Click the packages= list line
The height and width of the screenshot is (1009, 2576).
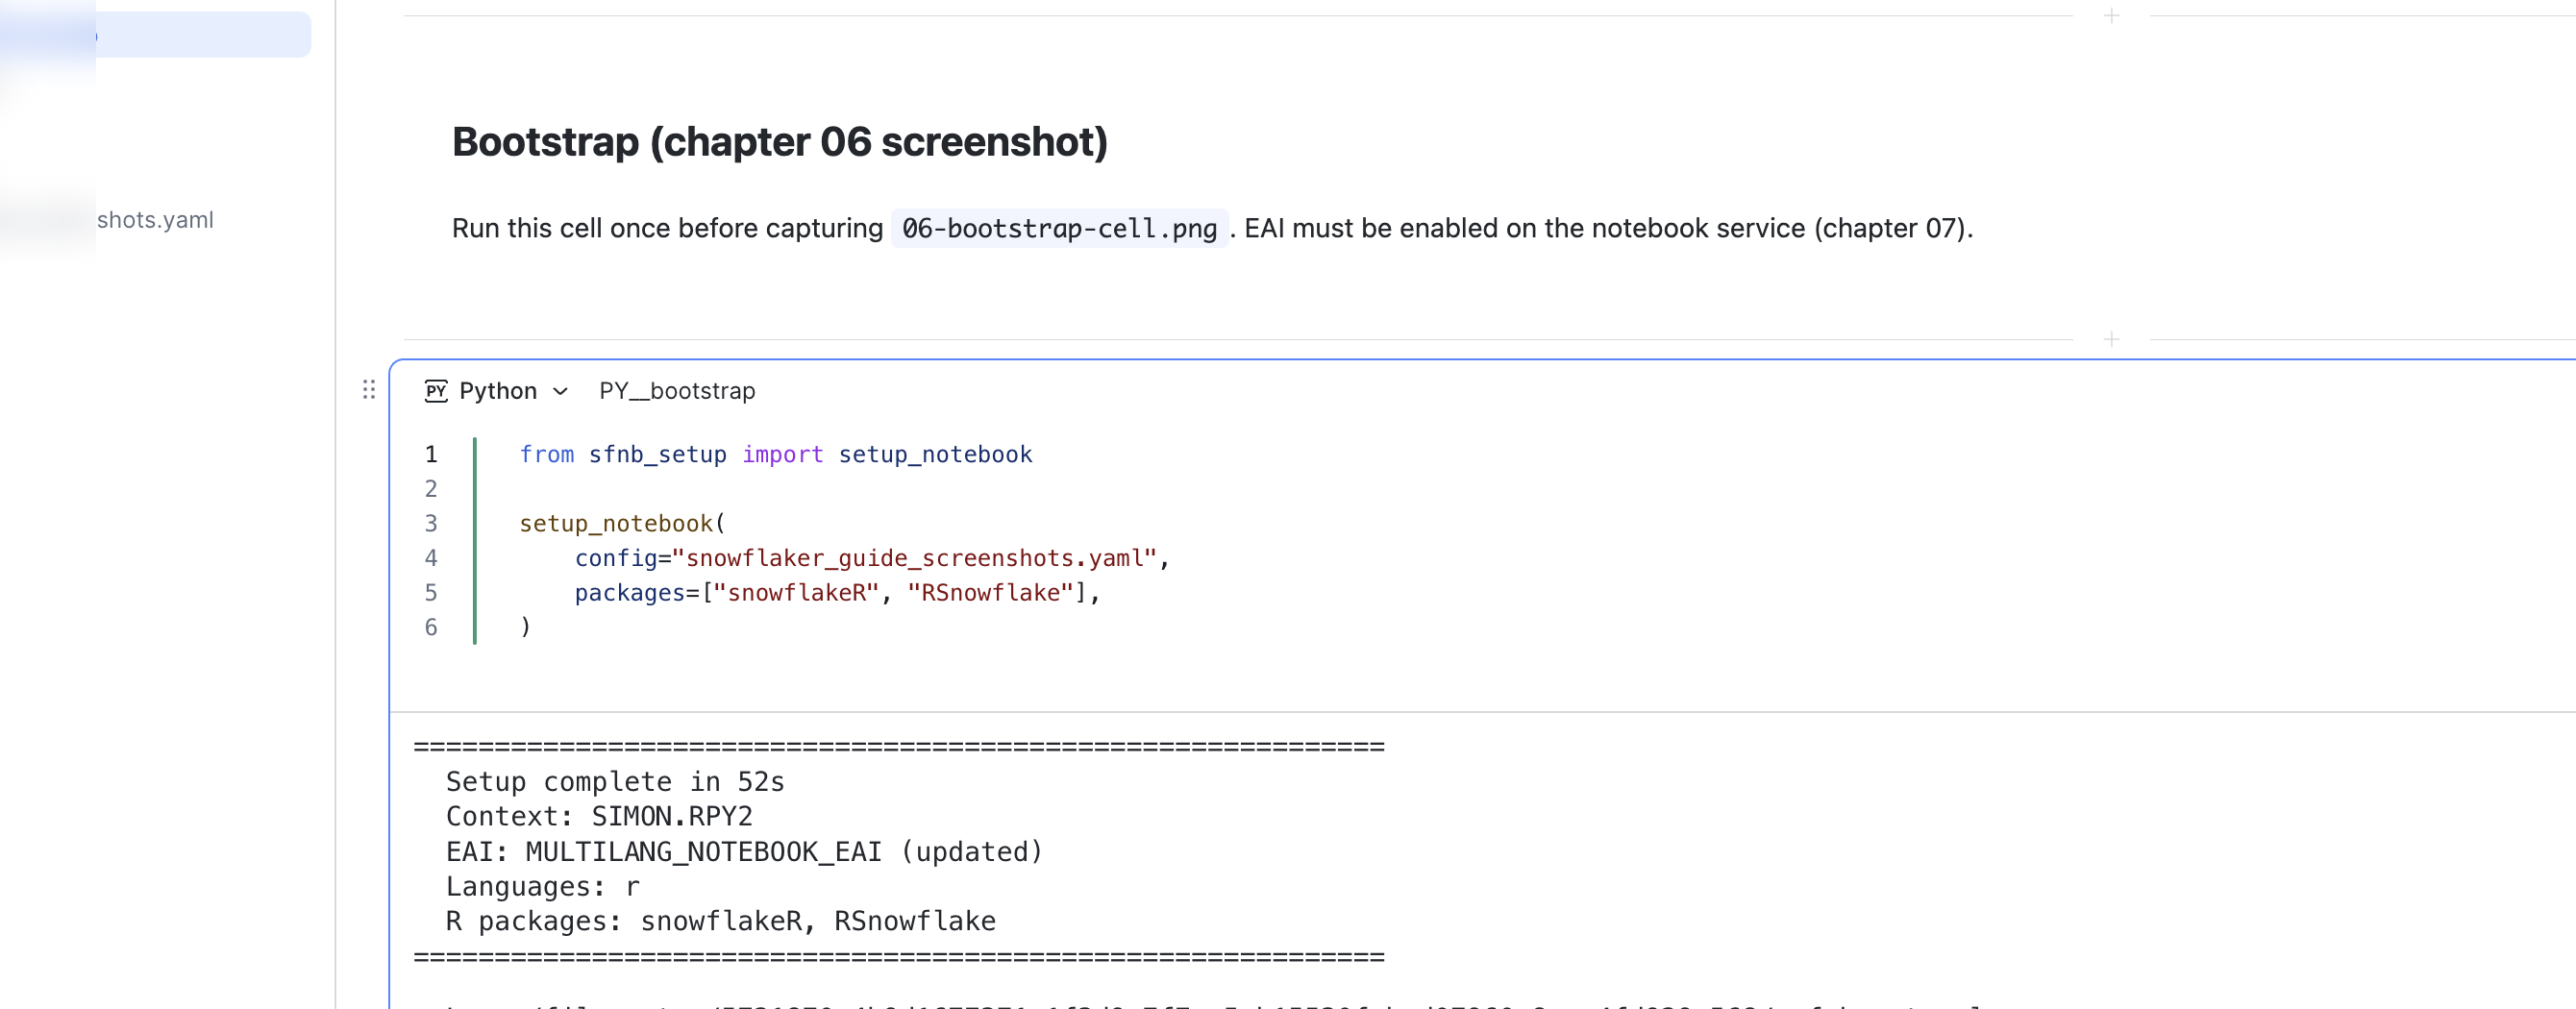point(837,593)
